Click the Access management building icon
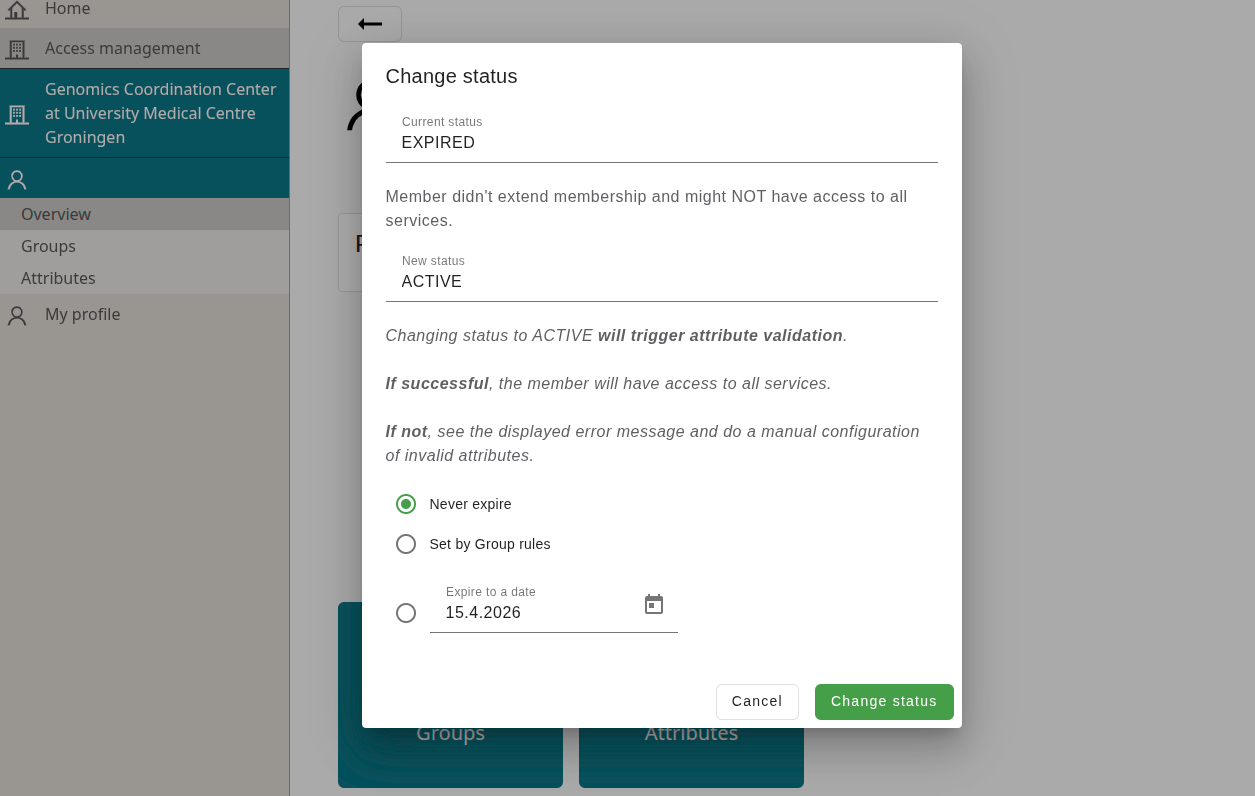 (x=17, y=49)
